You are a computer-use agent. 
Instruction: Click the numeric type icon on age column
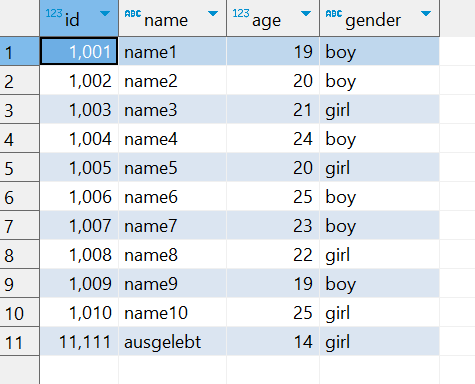241,13
